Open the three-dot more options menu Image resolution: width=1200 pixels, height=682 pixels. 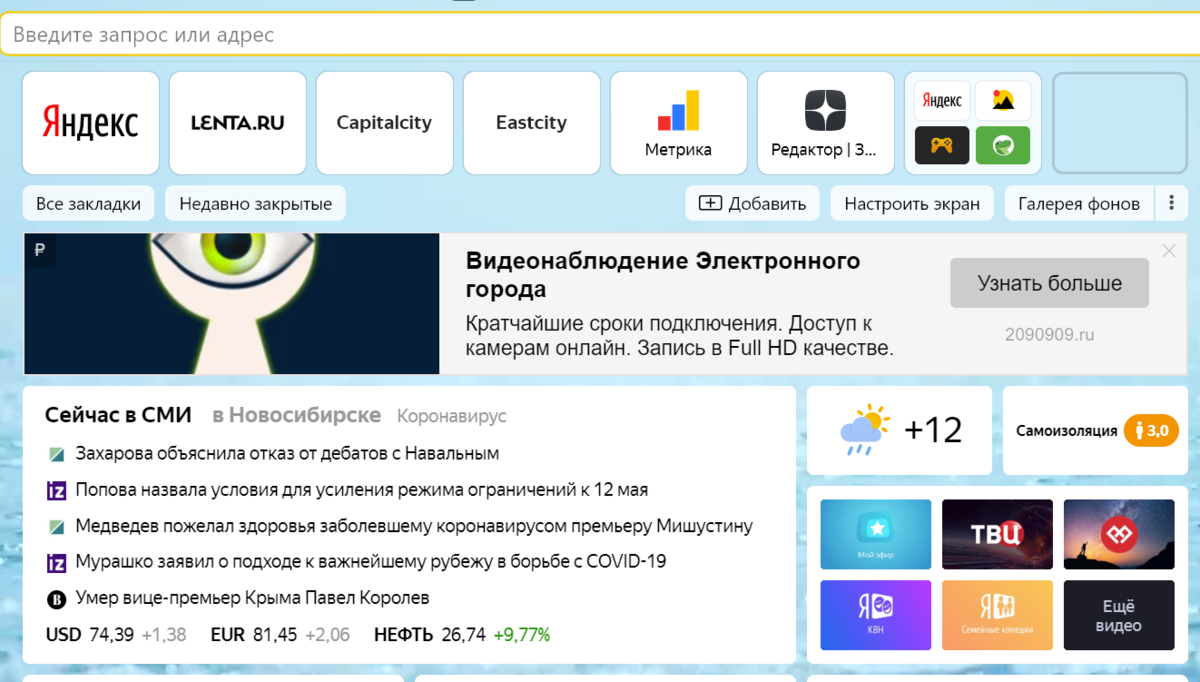coord(1171,204)
